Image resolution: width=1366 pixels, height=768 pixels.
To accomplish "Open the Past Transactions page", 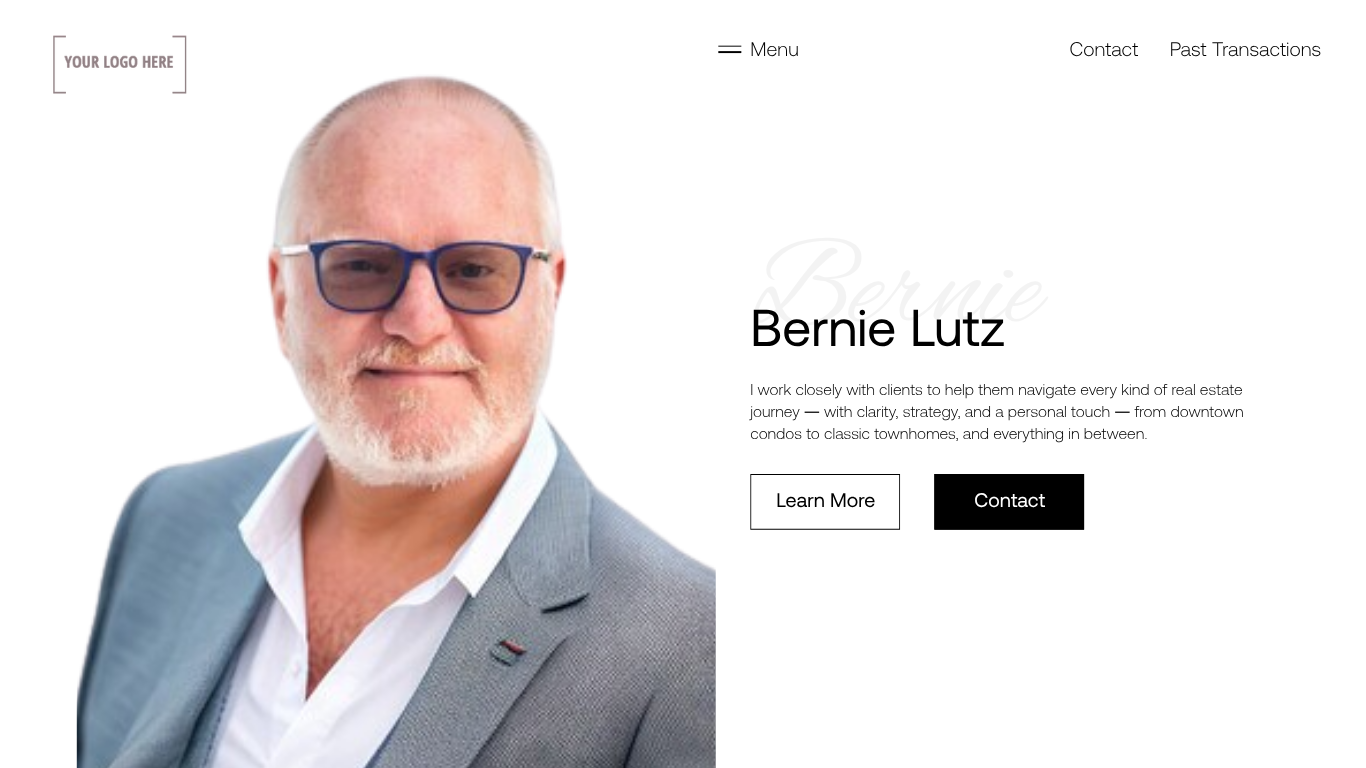I will click(1245, 49).
